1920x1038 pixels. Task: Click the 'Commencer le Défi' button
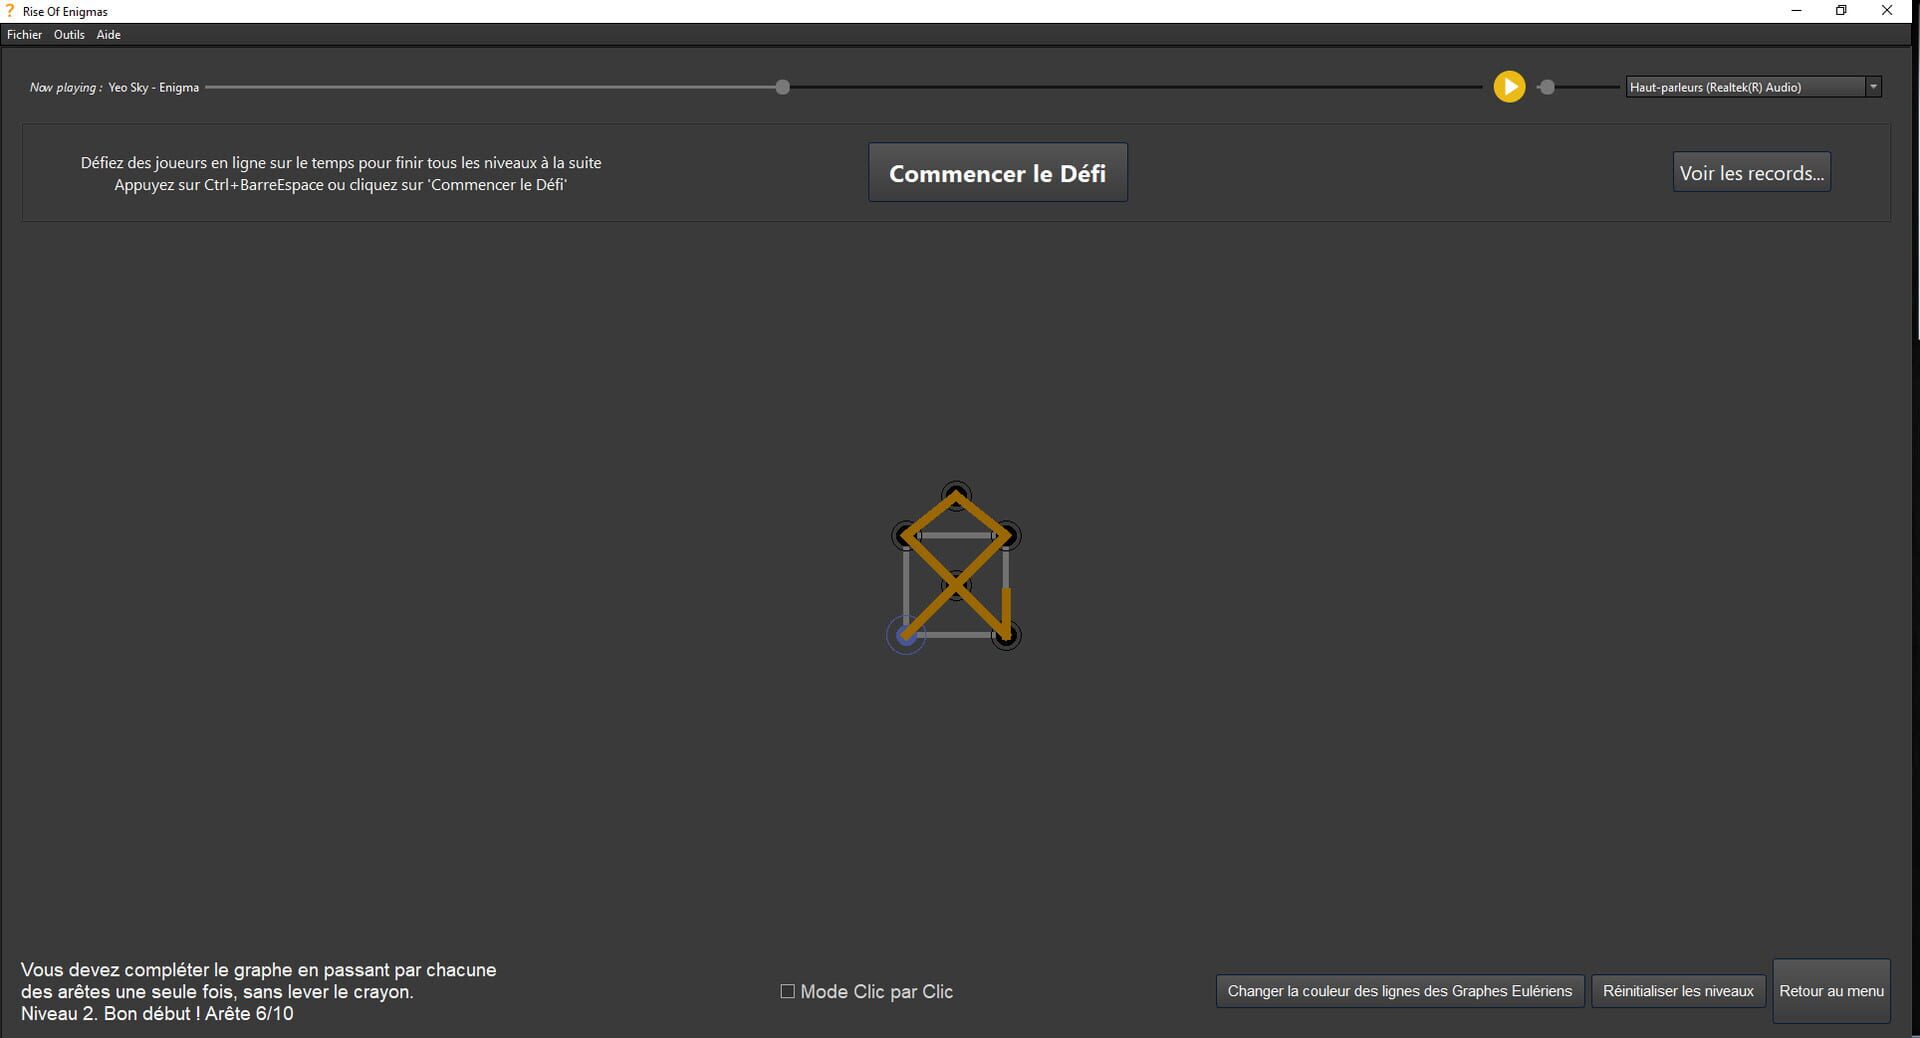pyautogui.click(x=997, y=172)
